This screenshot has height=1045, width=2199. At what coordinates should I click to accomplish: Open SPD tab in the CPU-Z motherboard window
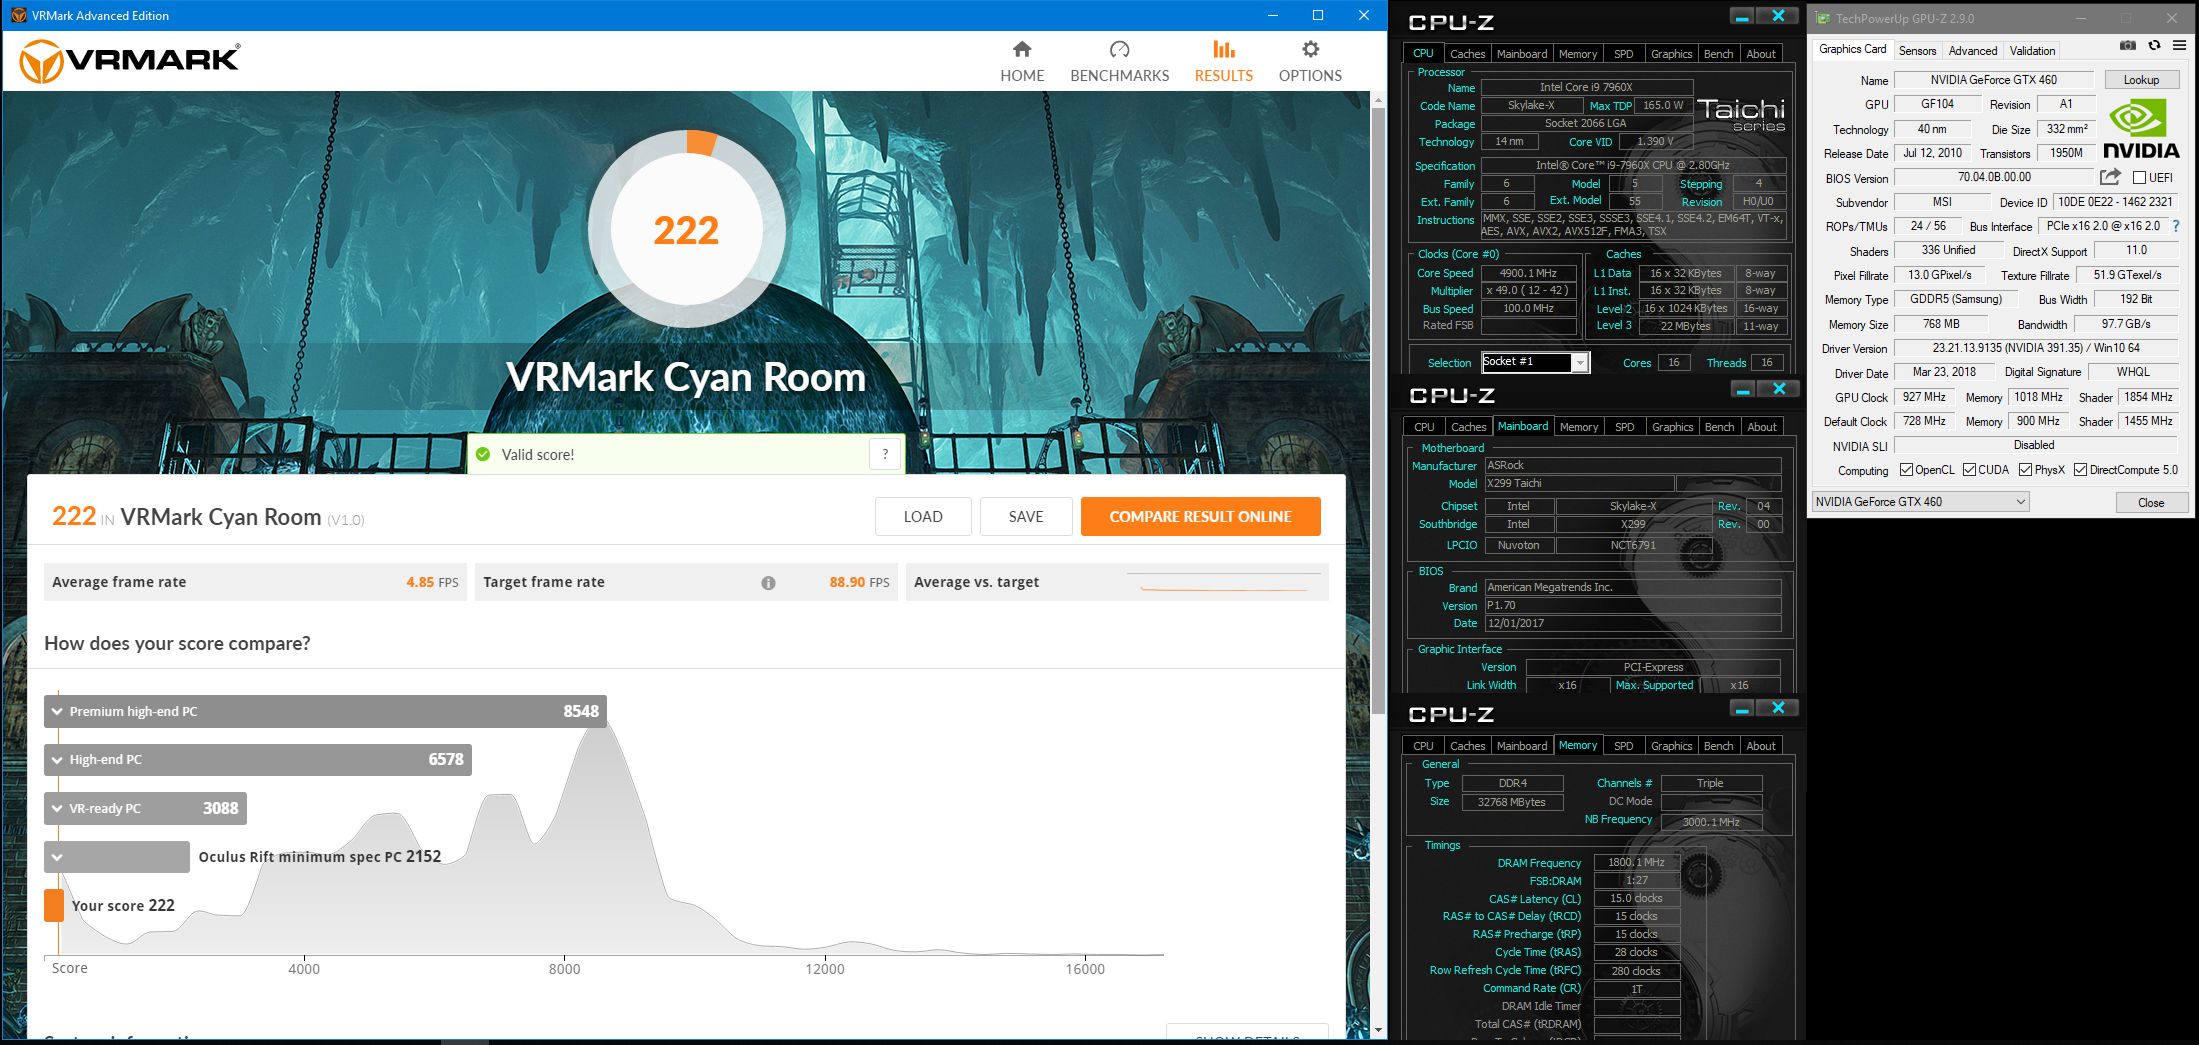[x=1625, y=427]
